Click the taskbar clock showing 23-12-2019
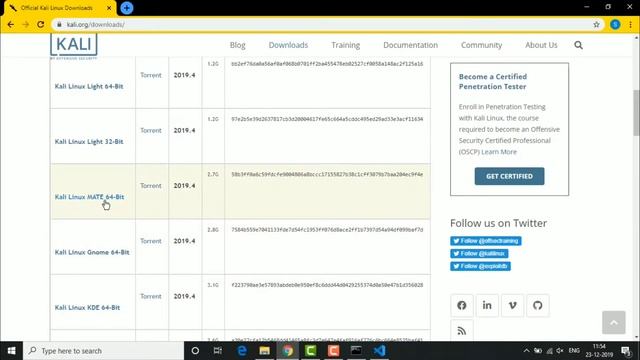The width and height of the screenshot is (640, 360). pyautogui.click(x=599, y=351)
